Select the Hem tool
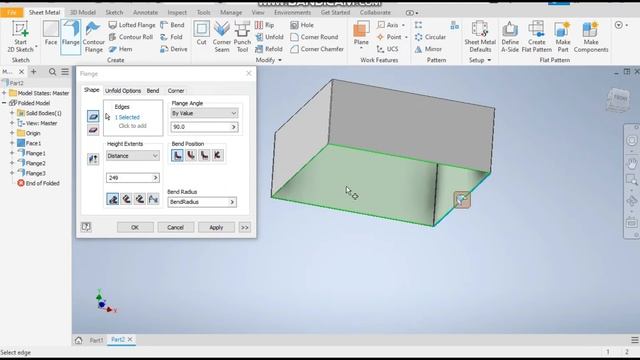640x360 pixels. coord(120,49)
